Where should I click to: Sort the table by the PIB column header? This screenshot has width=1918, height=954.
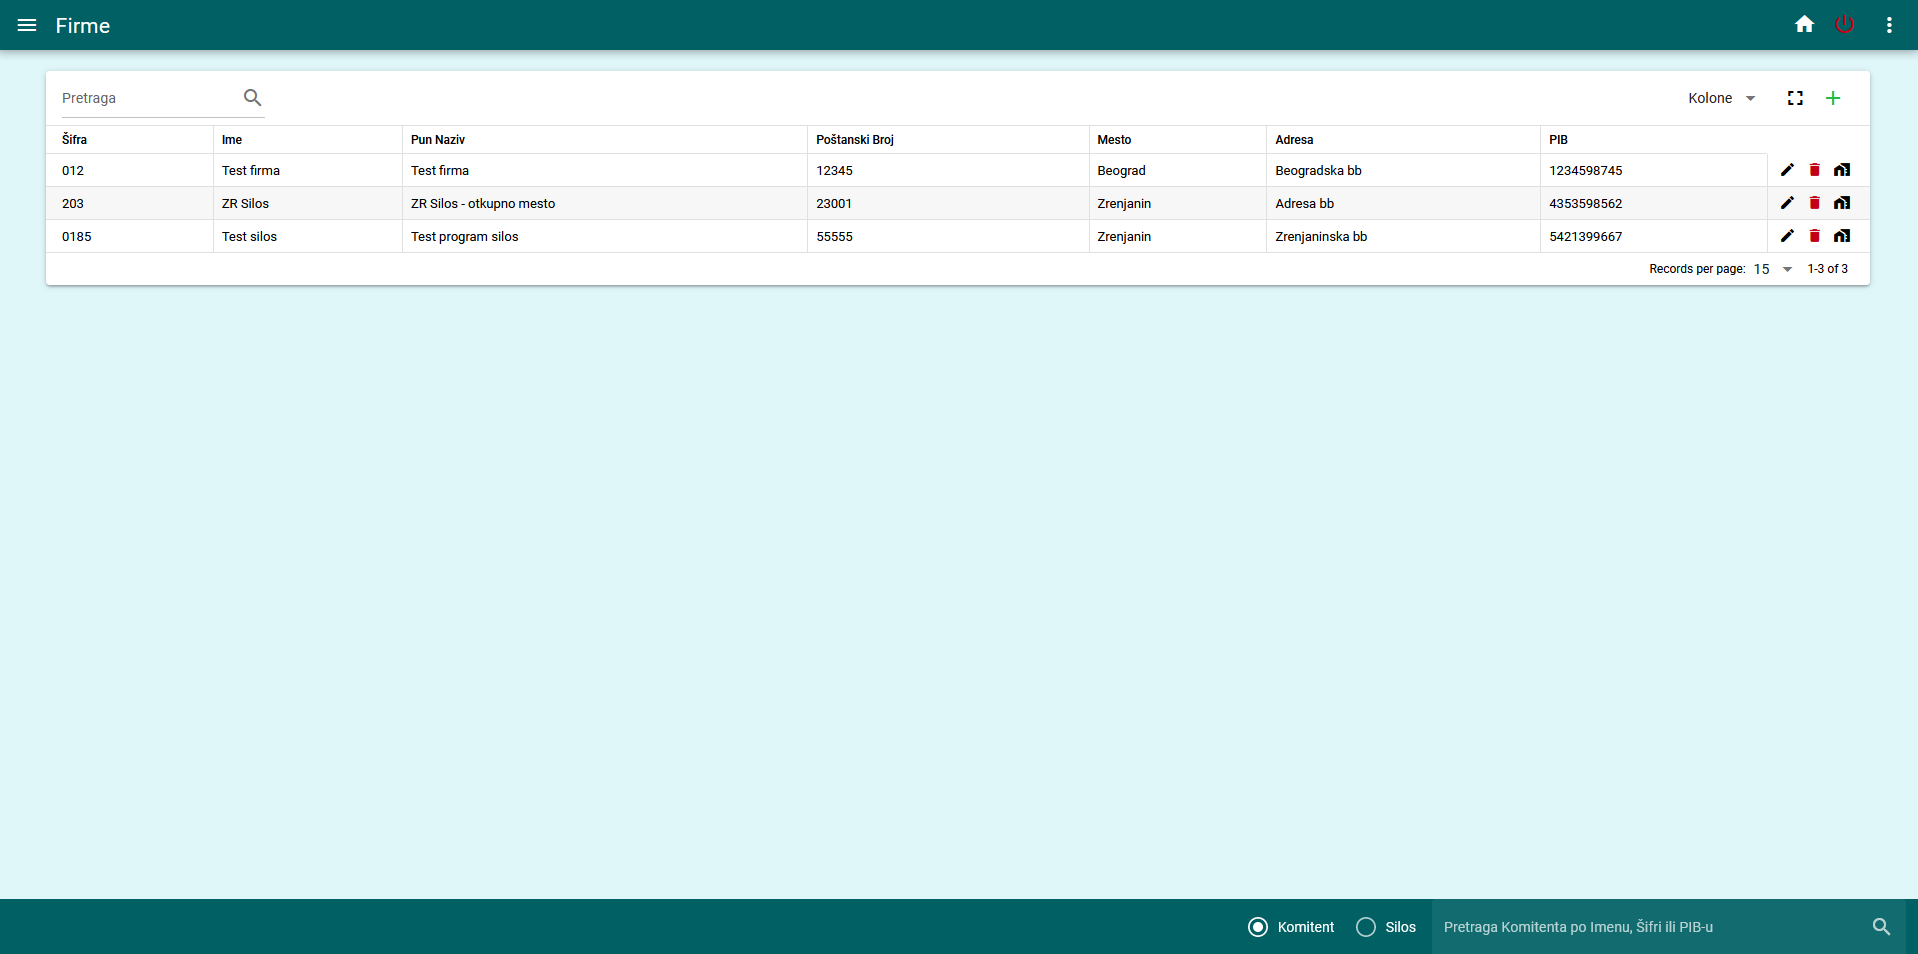pos(1558,140)
